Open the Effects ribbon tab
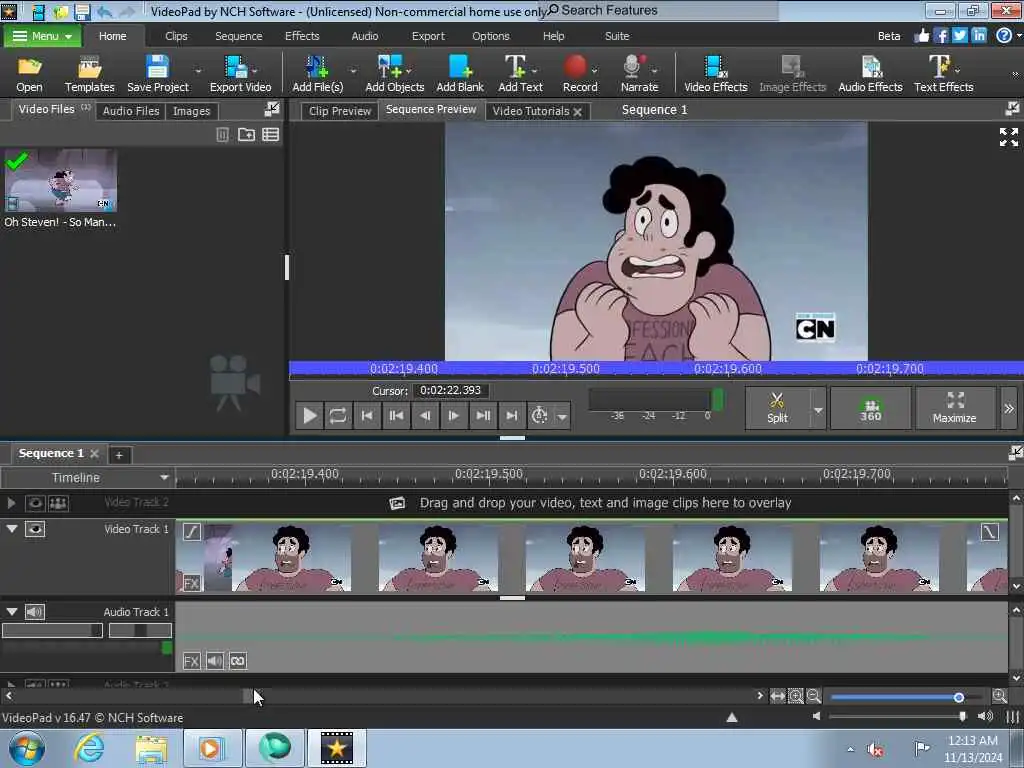The height and width of the screenshot is (768, 1024). pyautogui.click(x=302, y=36)
